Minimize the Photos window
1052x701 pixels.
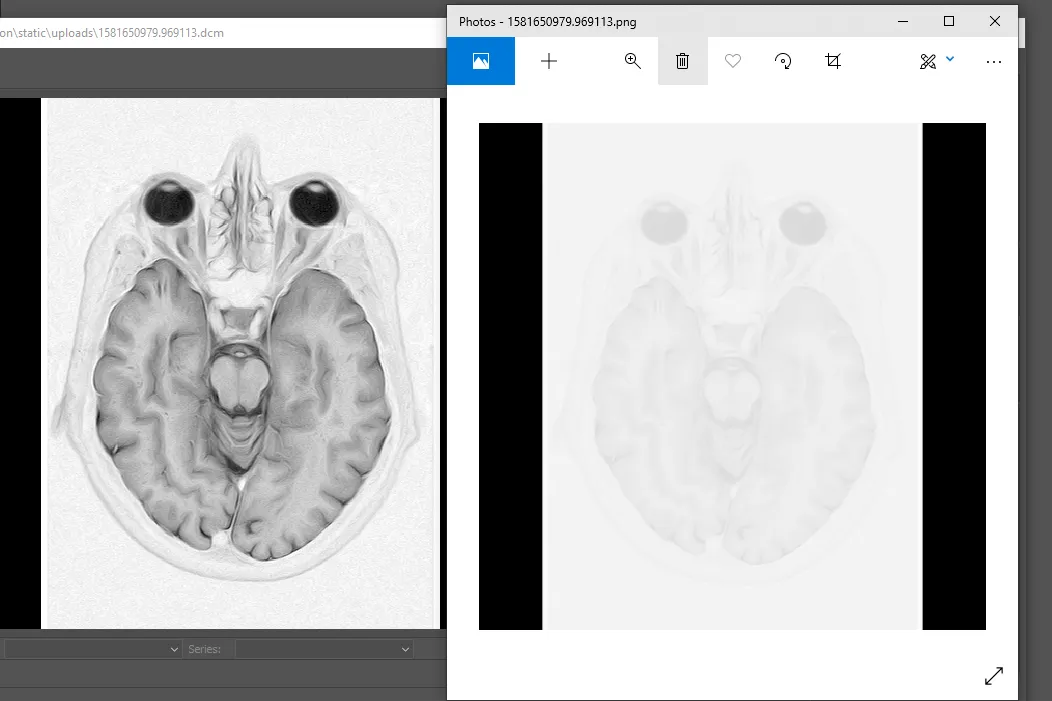[x=903, y=21]
